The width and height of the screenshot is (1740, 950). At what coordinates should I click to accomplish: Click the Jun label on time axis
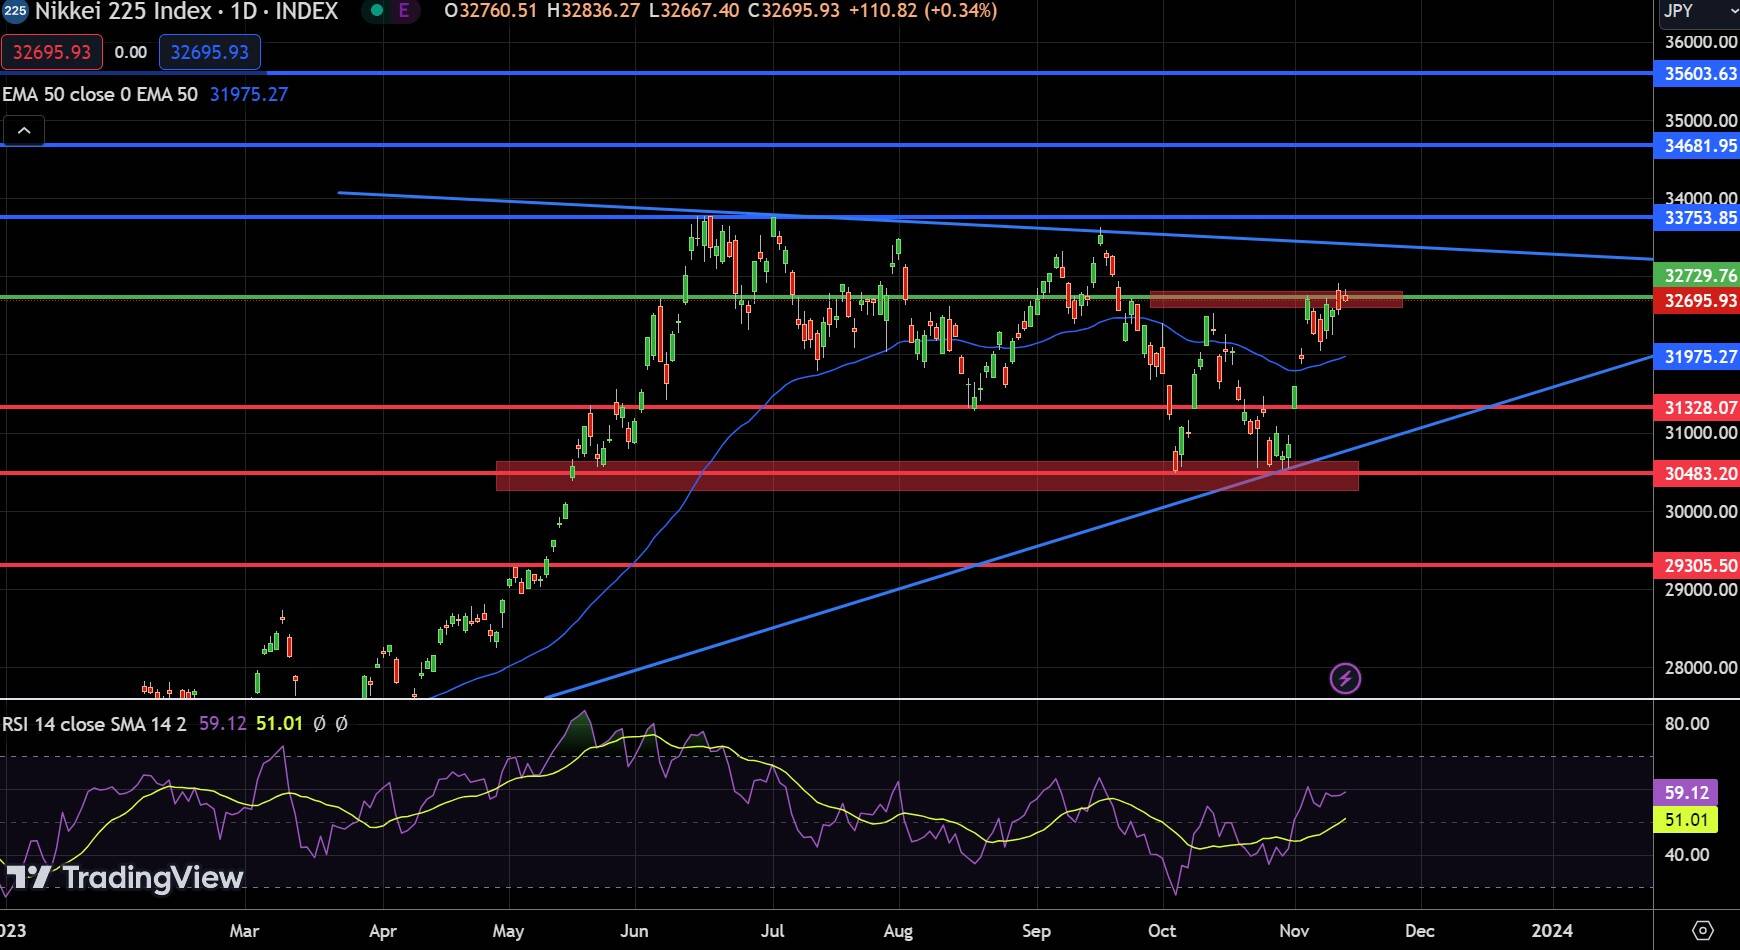[x=634, y=930]
